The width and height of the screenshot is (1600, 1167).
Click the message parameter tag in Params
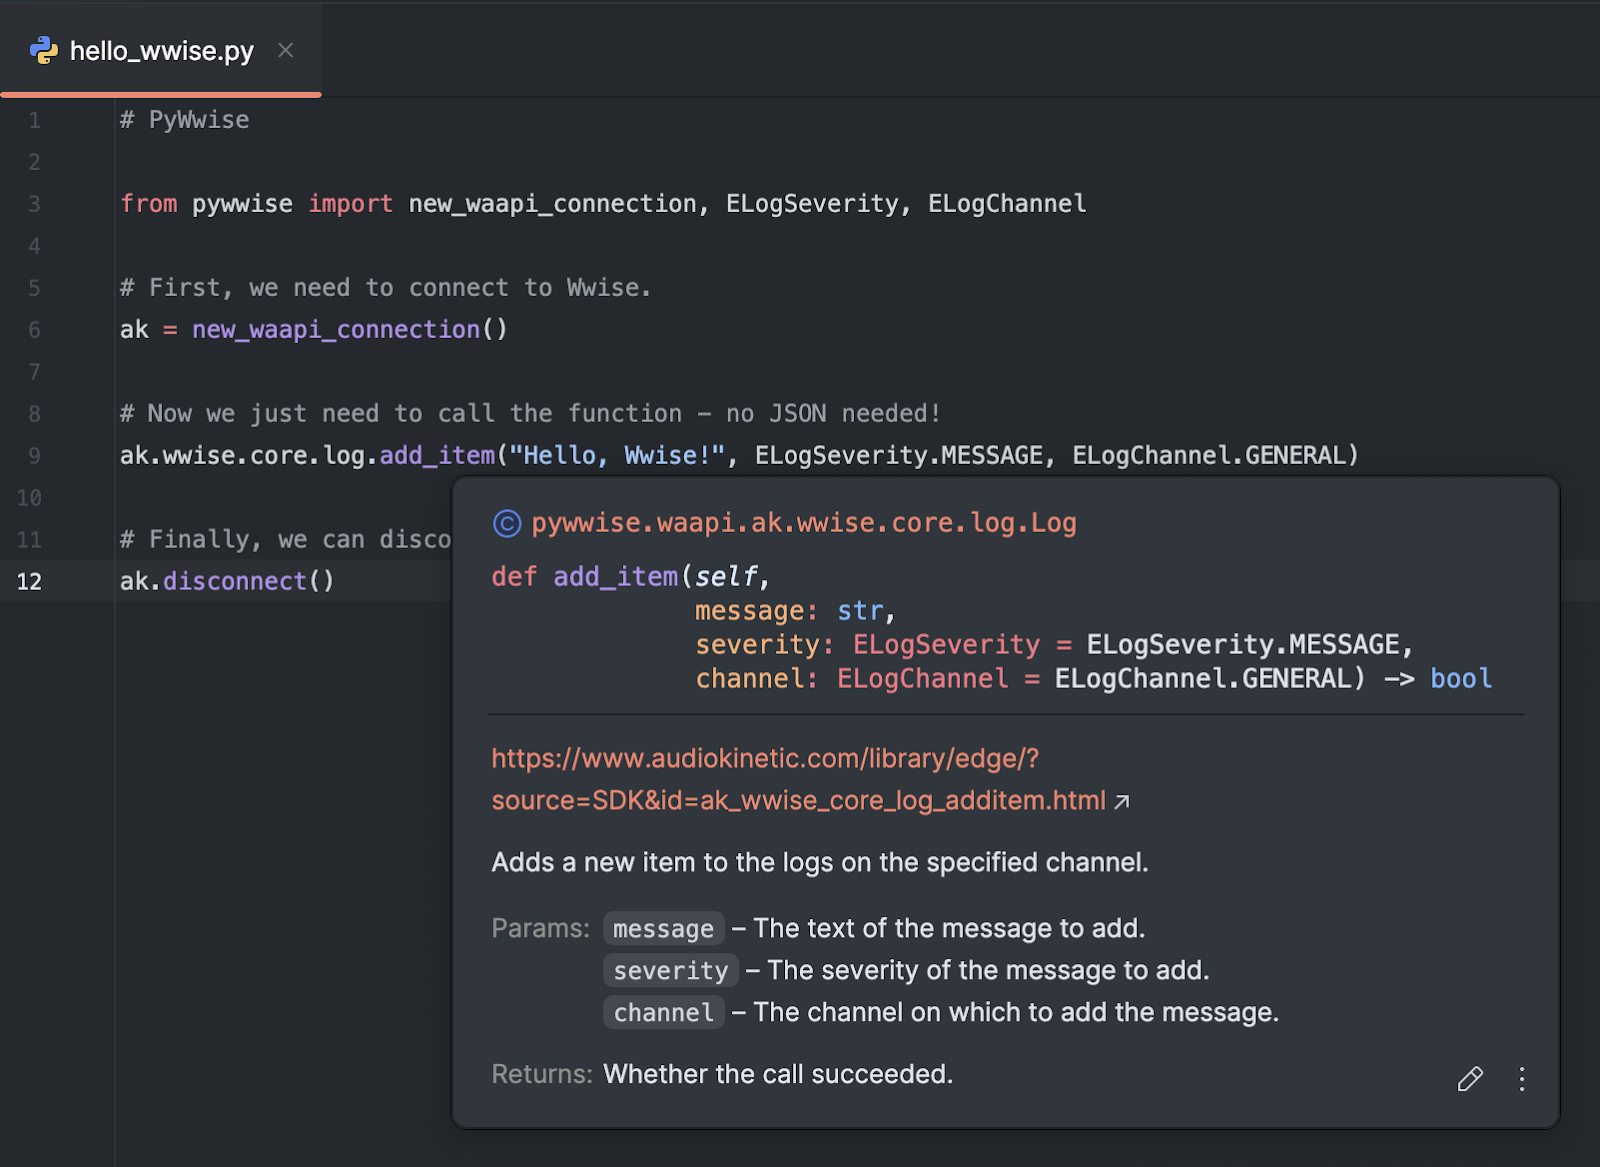point(663,929)
